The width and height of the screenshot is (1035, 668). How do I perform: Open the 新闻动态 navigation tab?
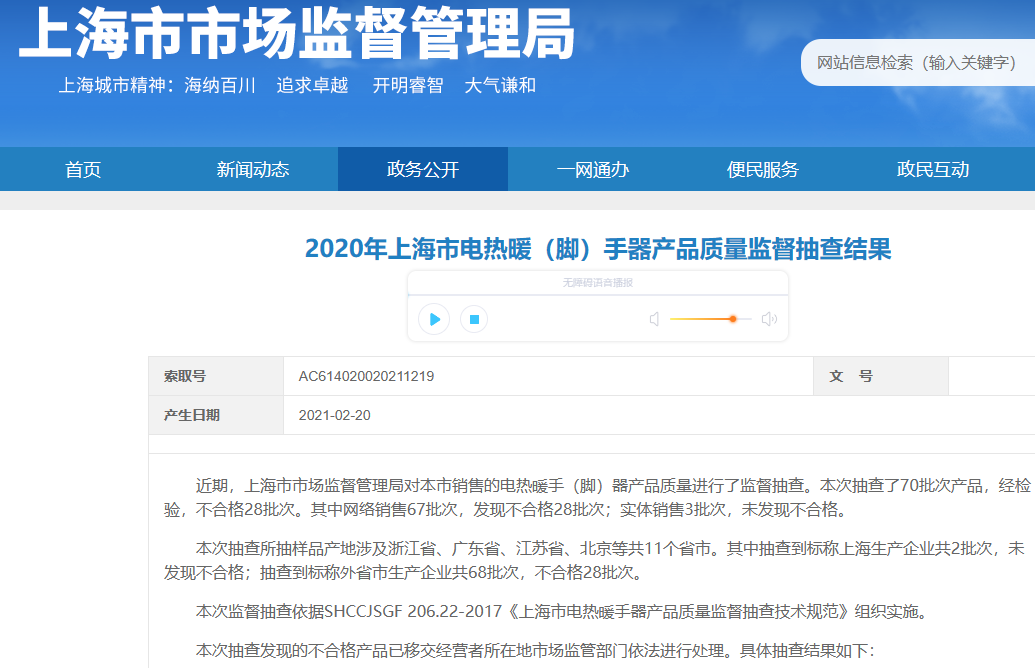coord(253,170)
